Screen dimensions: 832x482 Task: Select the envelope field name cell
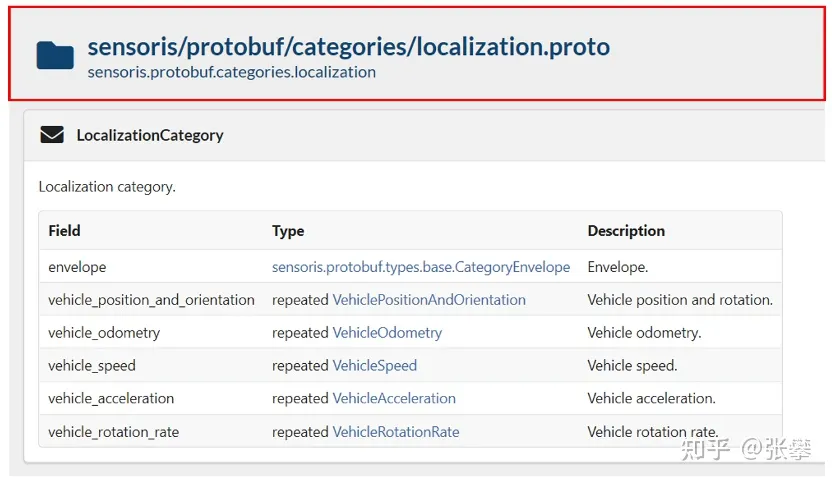(x=77, y=267)
